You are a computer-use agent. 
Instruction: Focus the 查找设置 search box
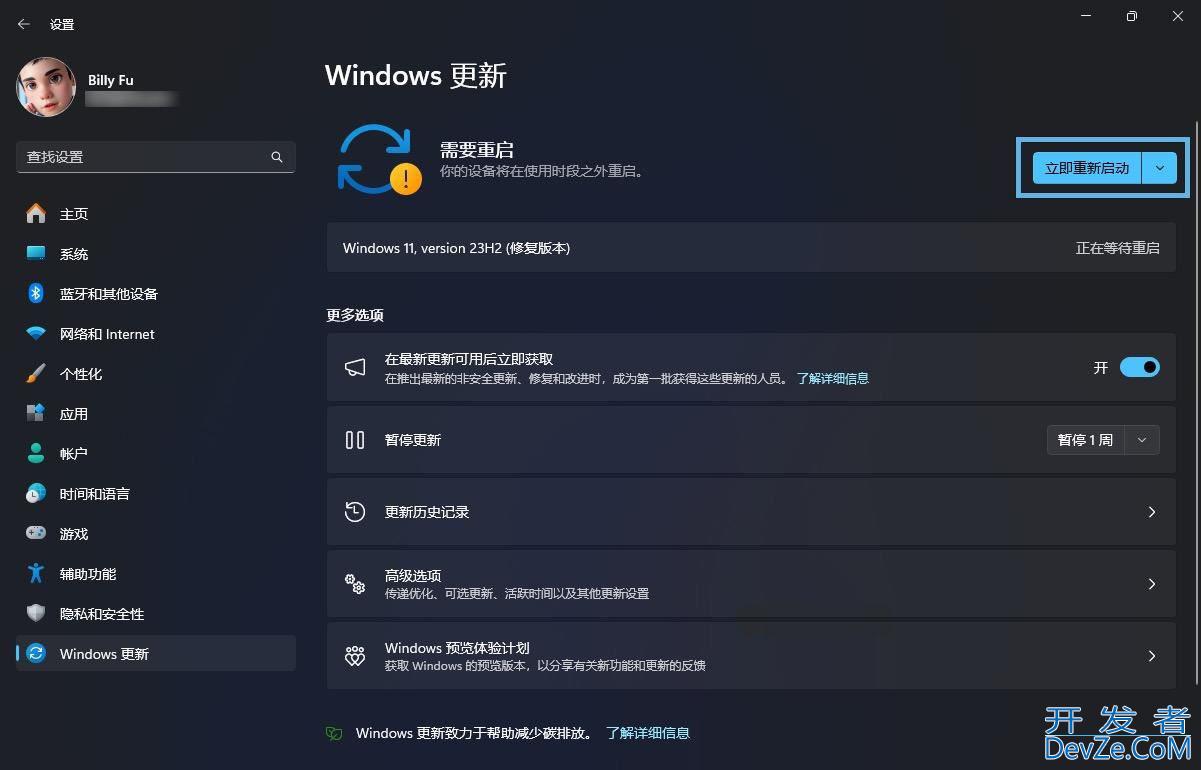tap(156, 157)
